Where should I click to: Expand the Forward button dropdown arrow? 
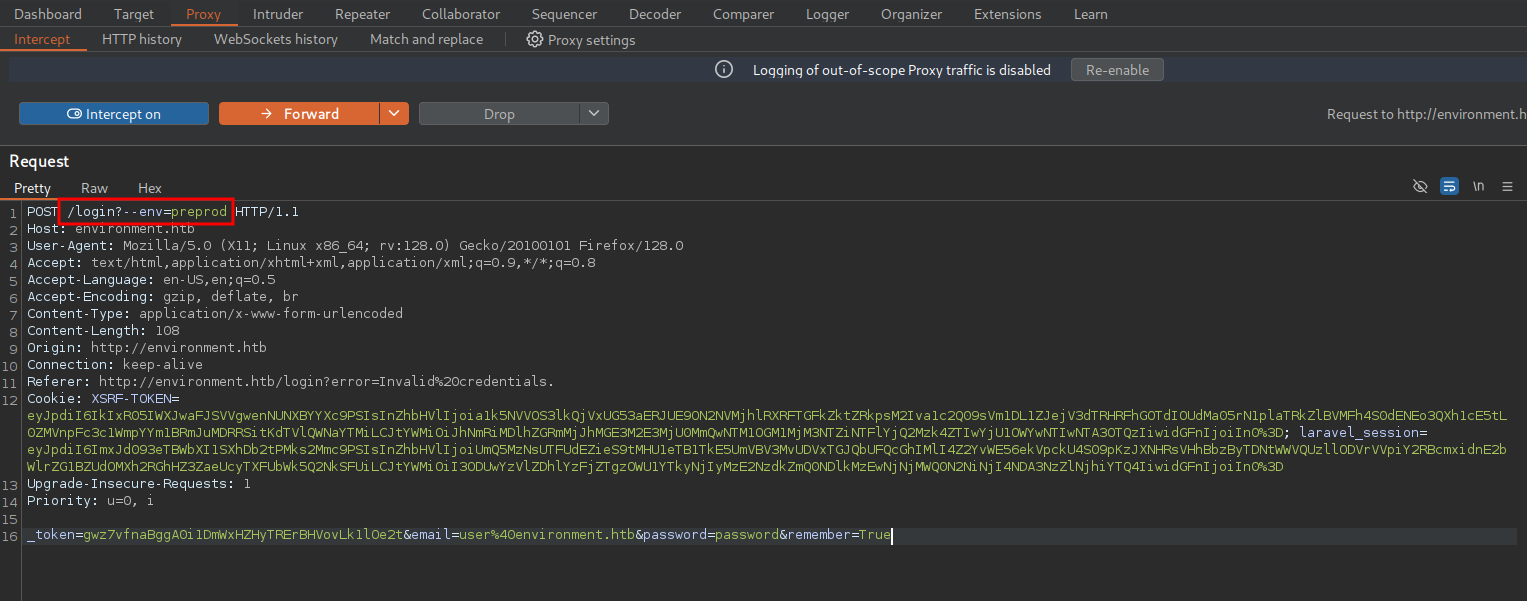pyautogui.click(x=394, y=114)
